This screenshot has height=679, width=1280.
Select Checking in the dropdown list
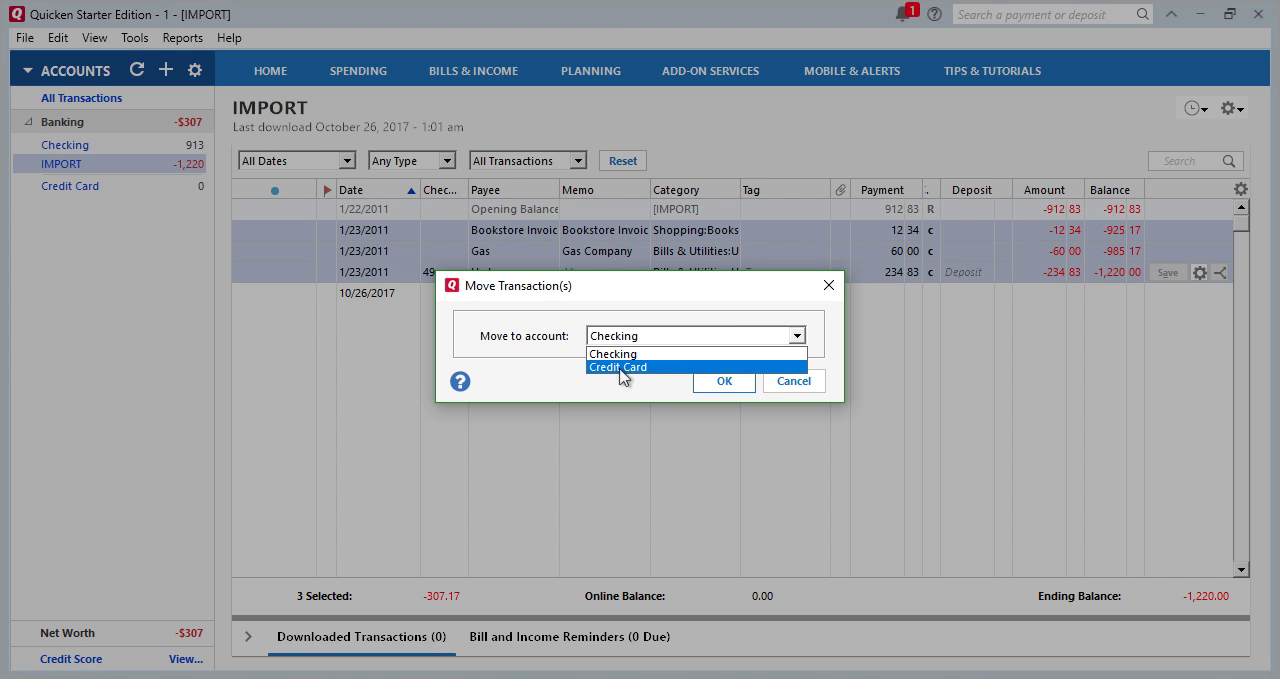pos(696,354)
